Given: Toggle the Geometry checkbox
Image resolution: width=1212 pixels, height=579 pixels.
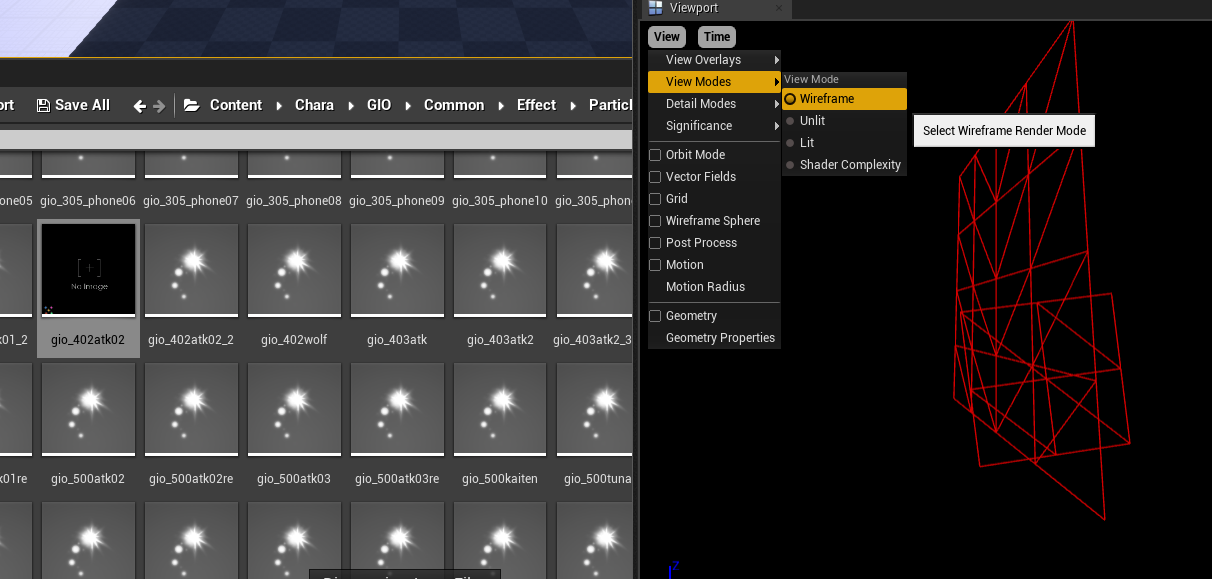Looking at the screenshot, I should [656, 316].
